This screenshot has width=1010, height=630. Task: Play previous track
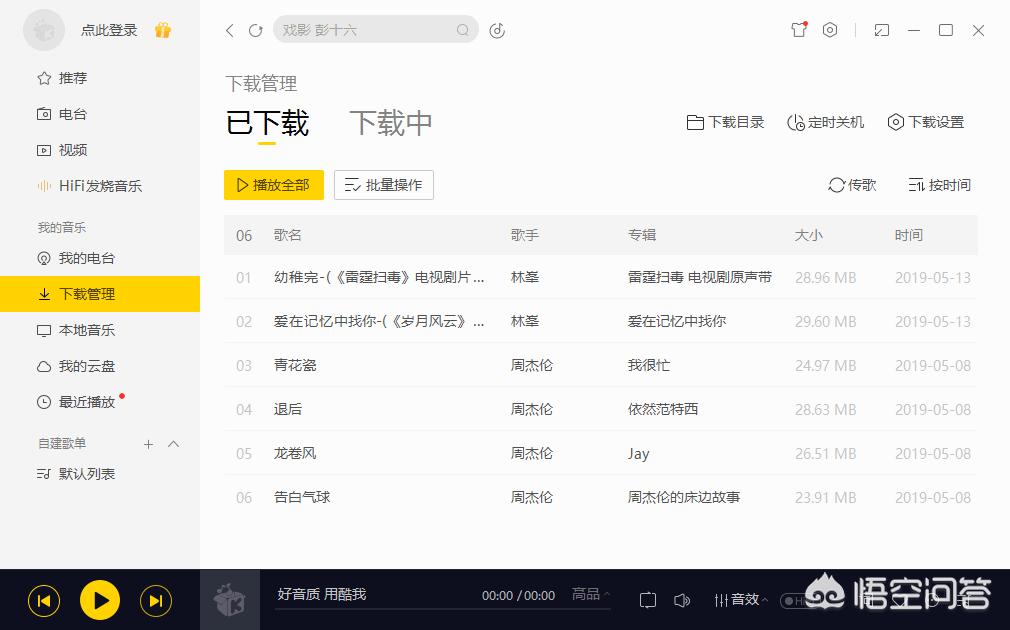coord(44,601)
